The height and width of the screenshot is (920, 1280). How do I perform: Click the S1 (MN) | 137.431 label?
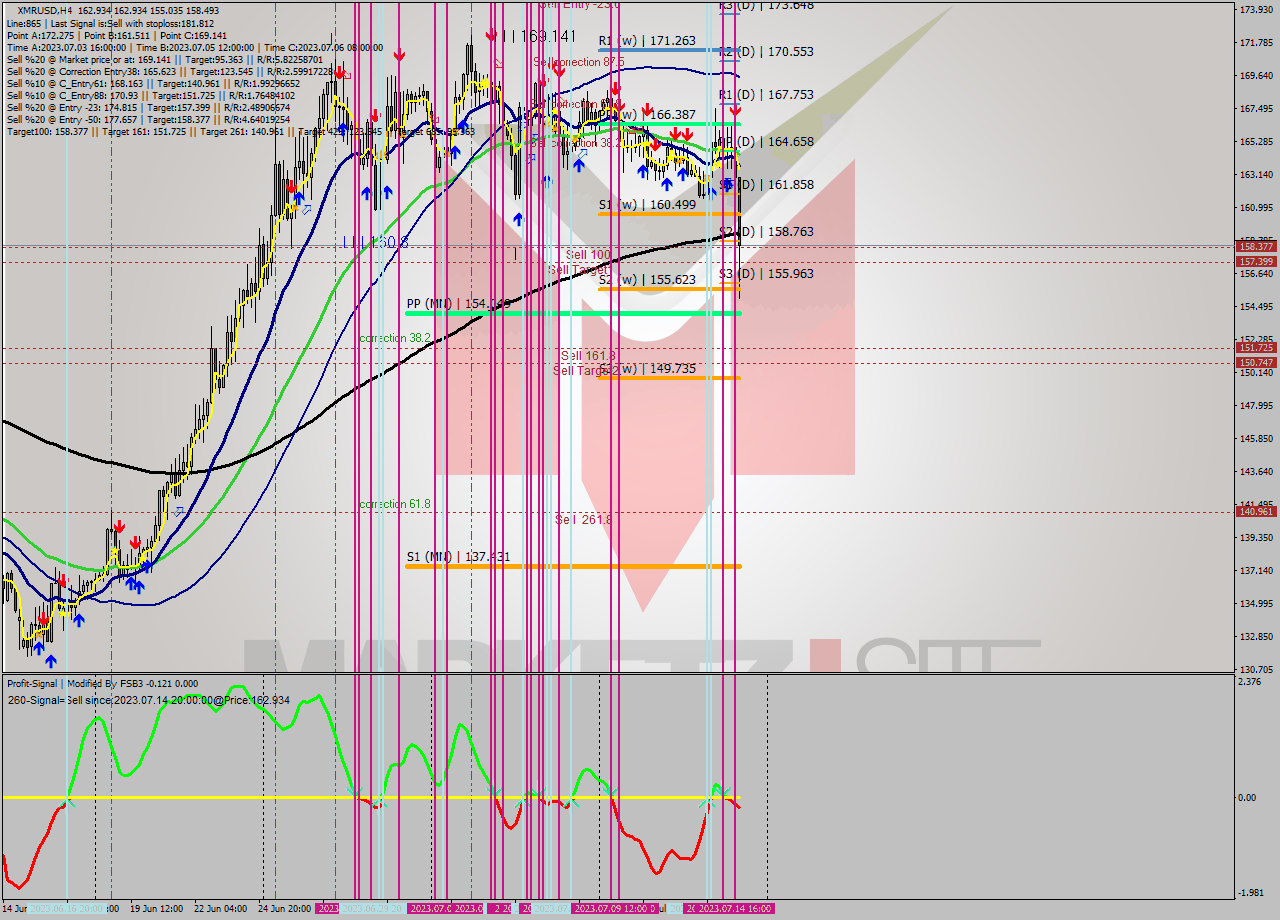(458, 557)
